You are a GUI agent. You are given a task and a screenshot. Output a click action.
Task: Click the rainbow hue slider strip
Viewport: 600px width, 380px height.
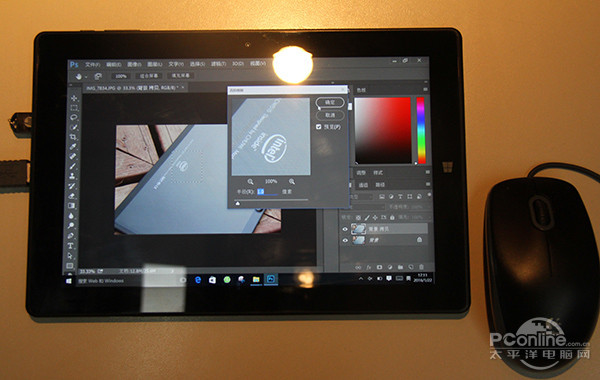pyautogui.click(x=421, y=130)
